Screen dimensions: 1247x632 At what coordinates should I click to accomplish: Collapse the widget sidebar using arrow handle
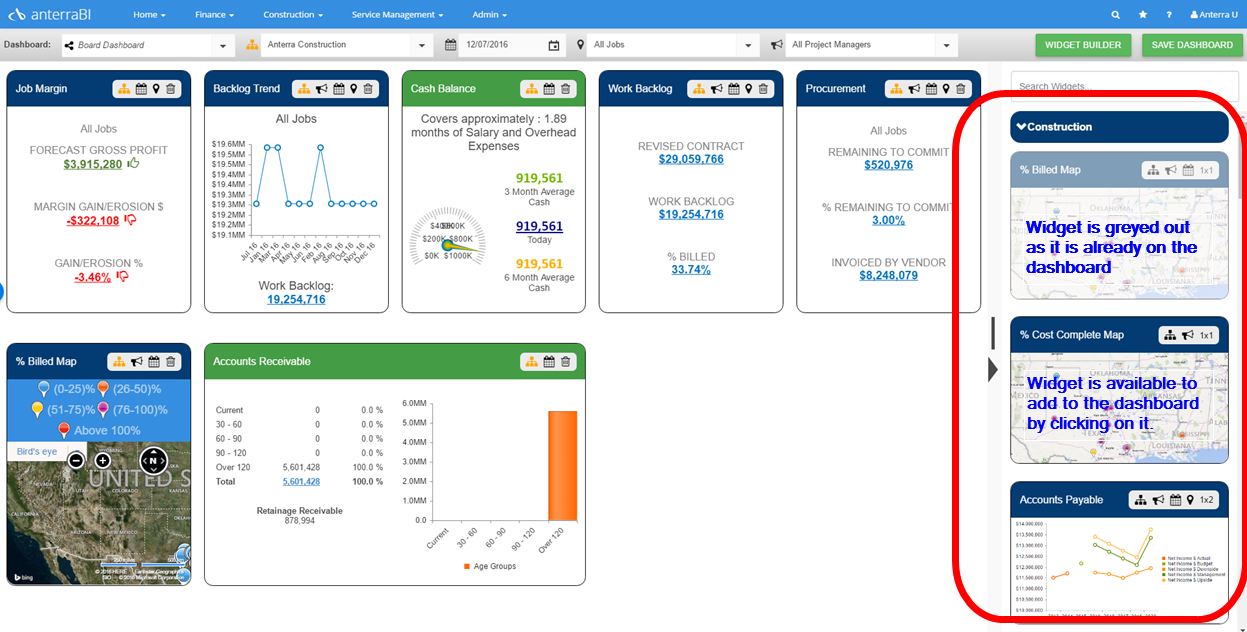coord(992,369)
